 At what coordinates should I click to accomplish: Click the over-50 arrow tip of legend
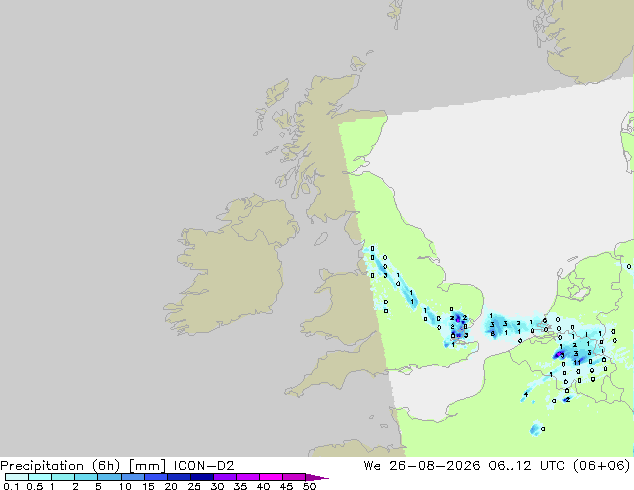click(x=317, y=477)
